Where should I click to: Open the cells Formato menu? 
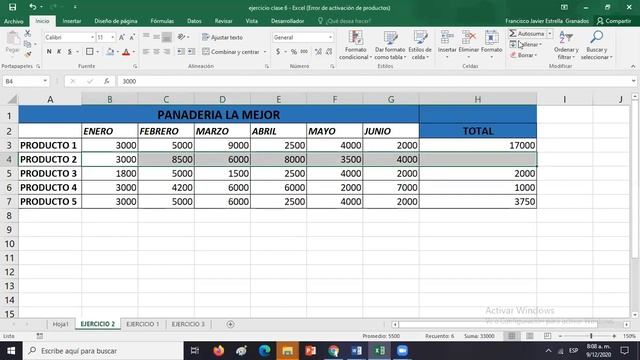pyautogui.click(x=491, y=44)
